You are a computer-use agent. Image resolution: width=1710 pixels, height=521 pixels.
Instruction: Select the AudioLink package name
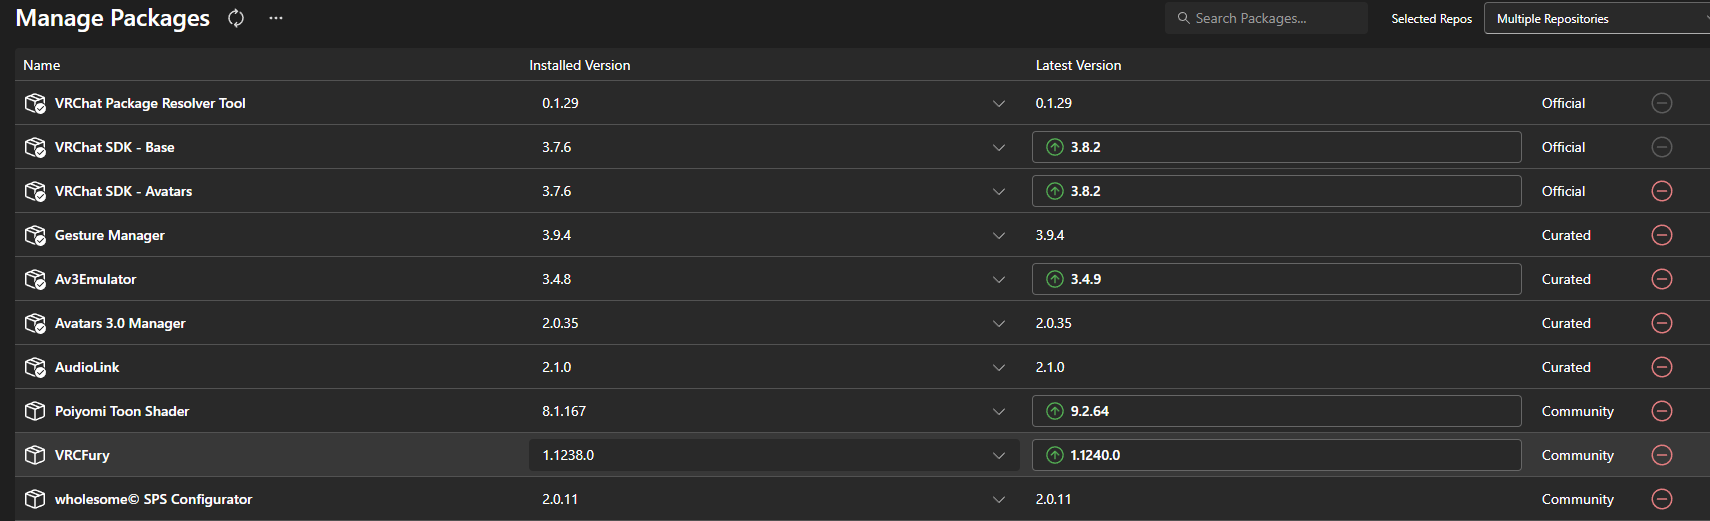(87, 367)
